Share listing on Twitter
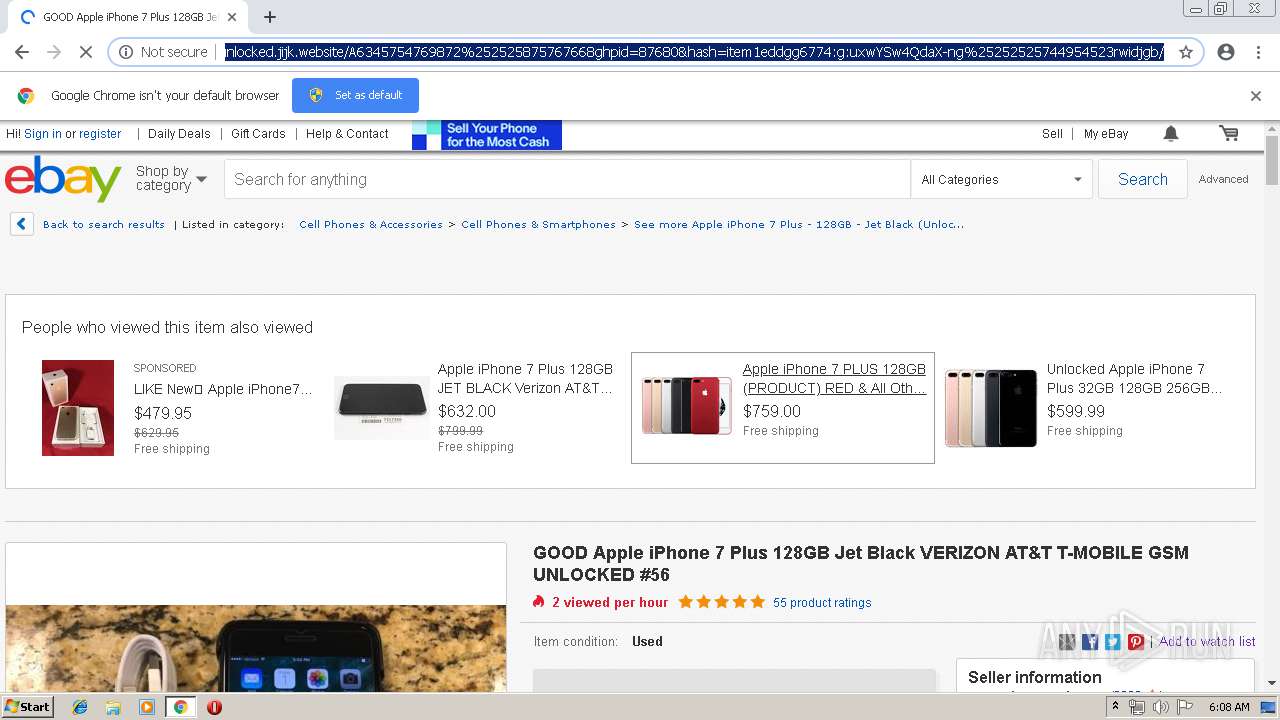 [x=1113, y=642]
